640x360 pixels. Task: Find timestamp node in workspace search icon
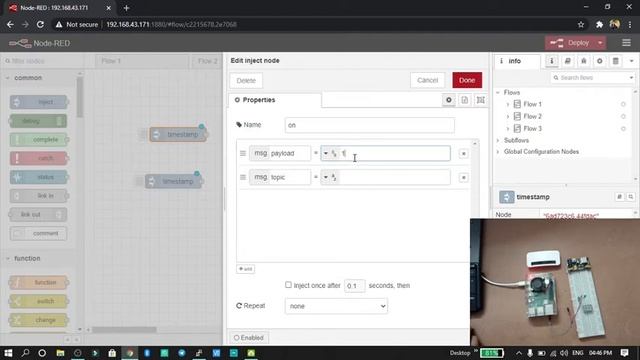click(631, 197)
